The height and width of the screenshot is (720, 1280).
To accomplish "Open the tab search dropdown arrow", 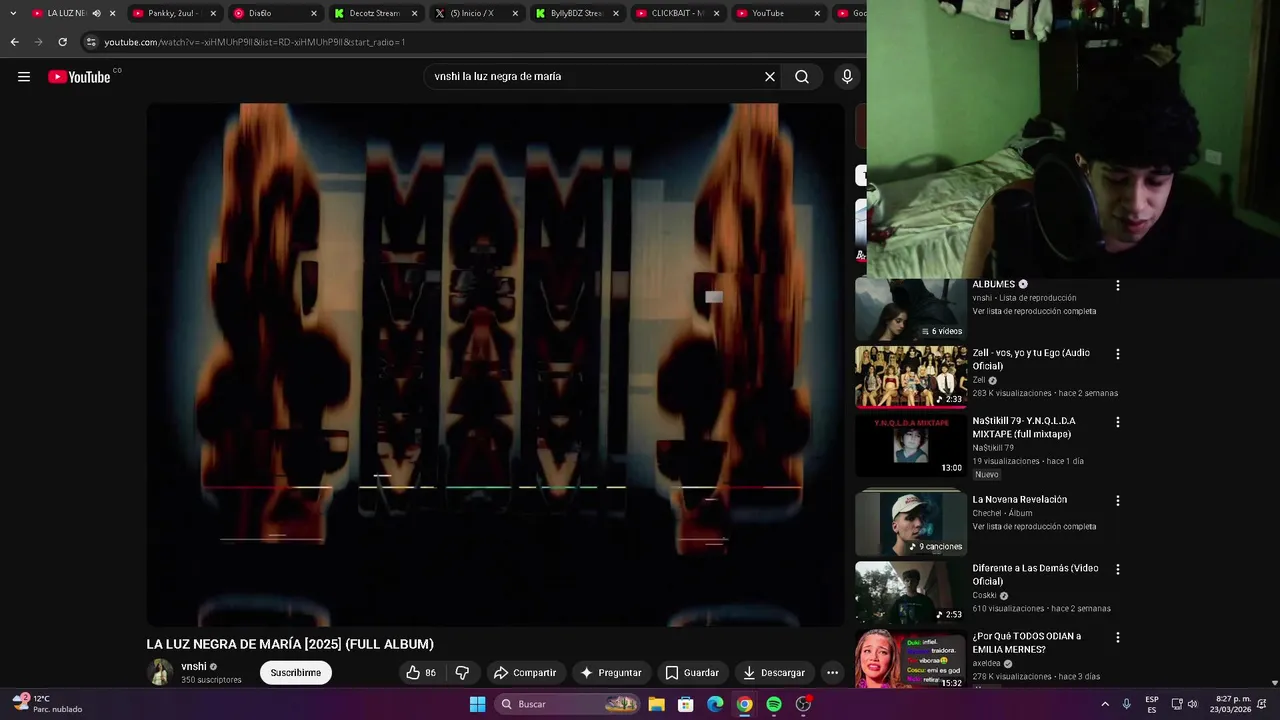I will 13,13.
